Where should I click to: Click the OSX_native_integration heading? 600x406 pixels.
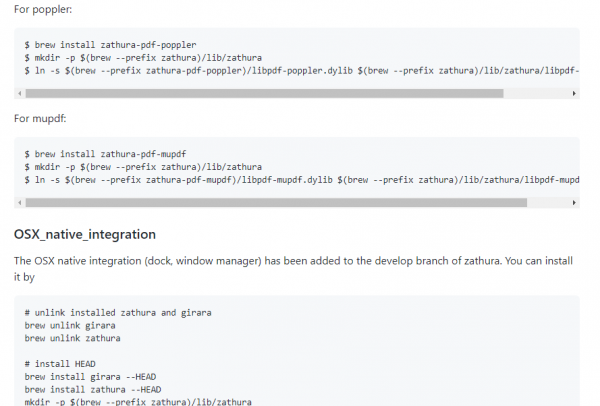pos(85,235)
